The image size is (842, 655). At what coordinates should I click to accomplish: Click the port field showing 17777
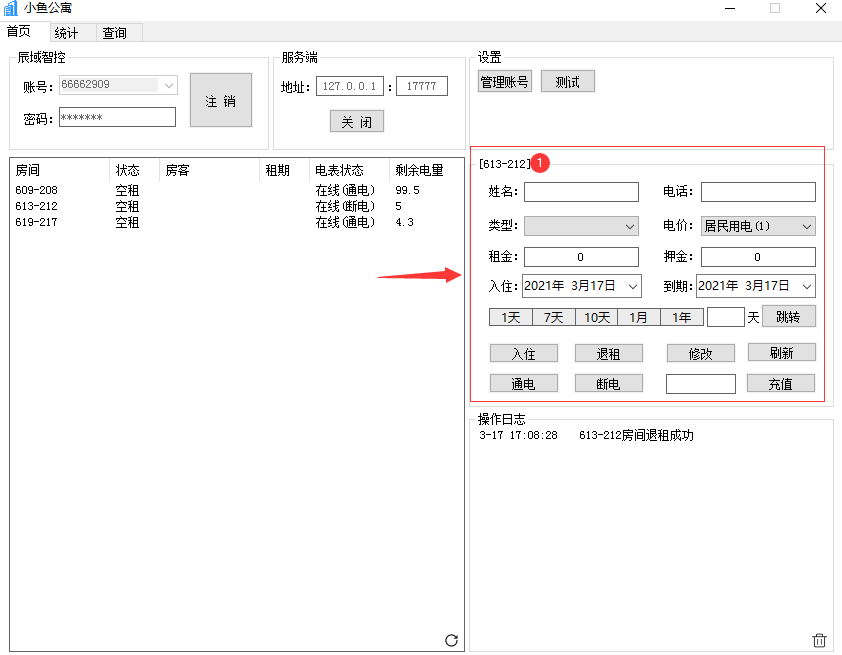422,86
